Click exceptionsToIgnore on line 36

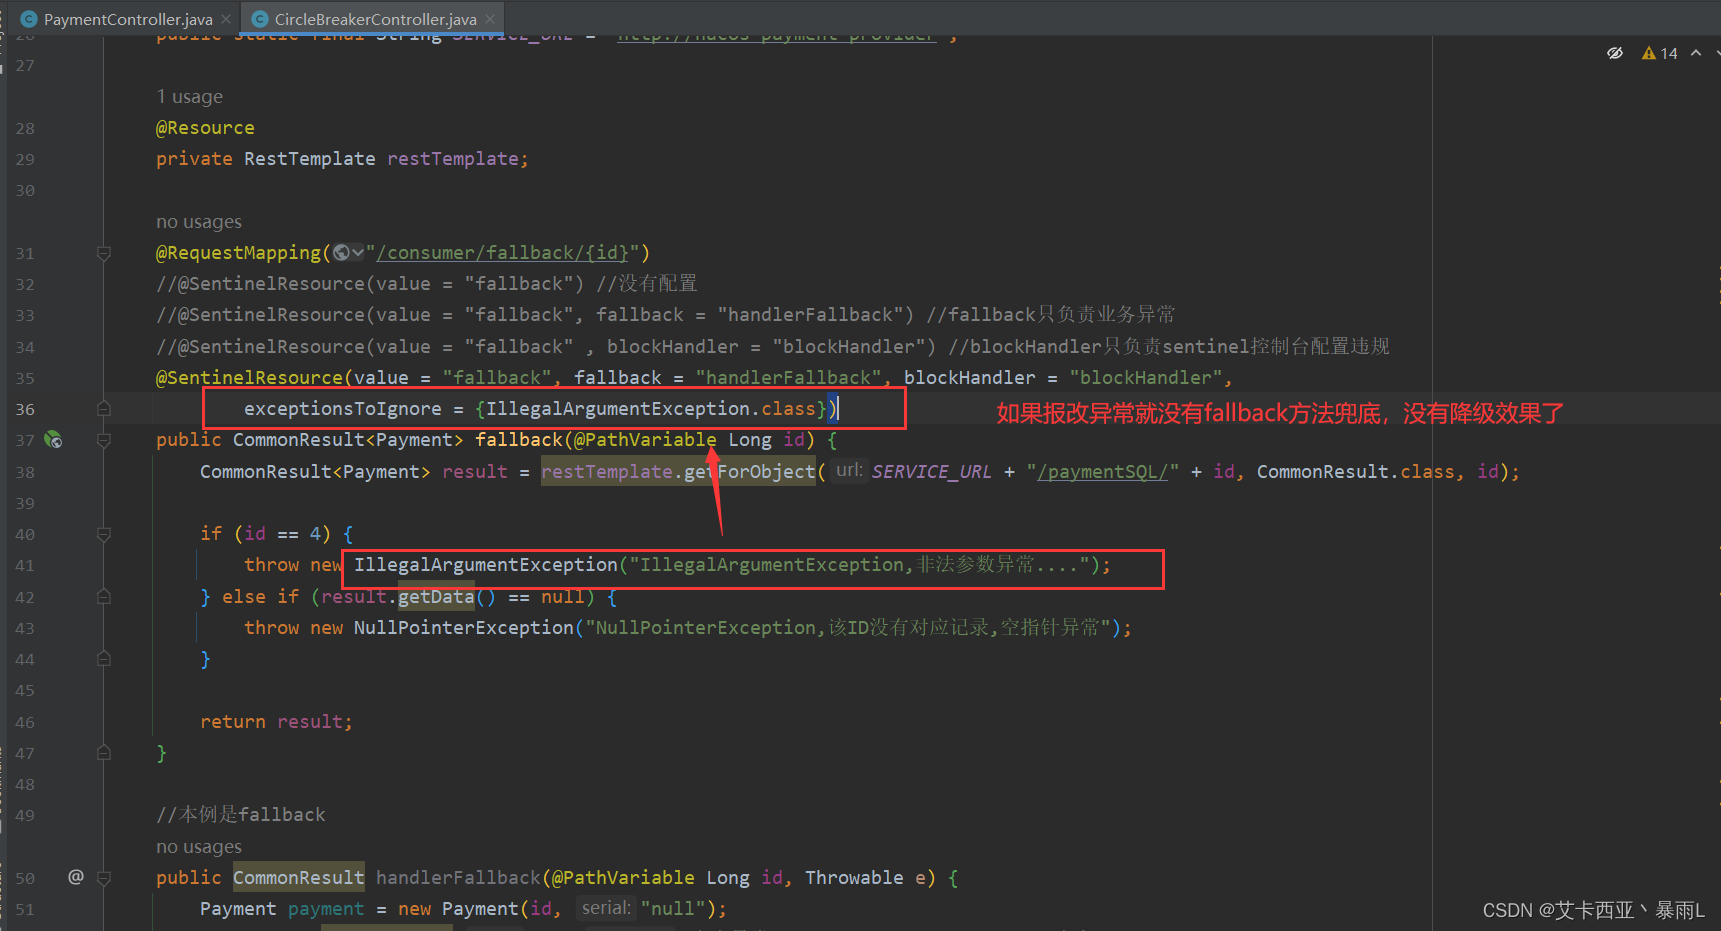343,408
